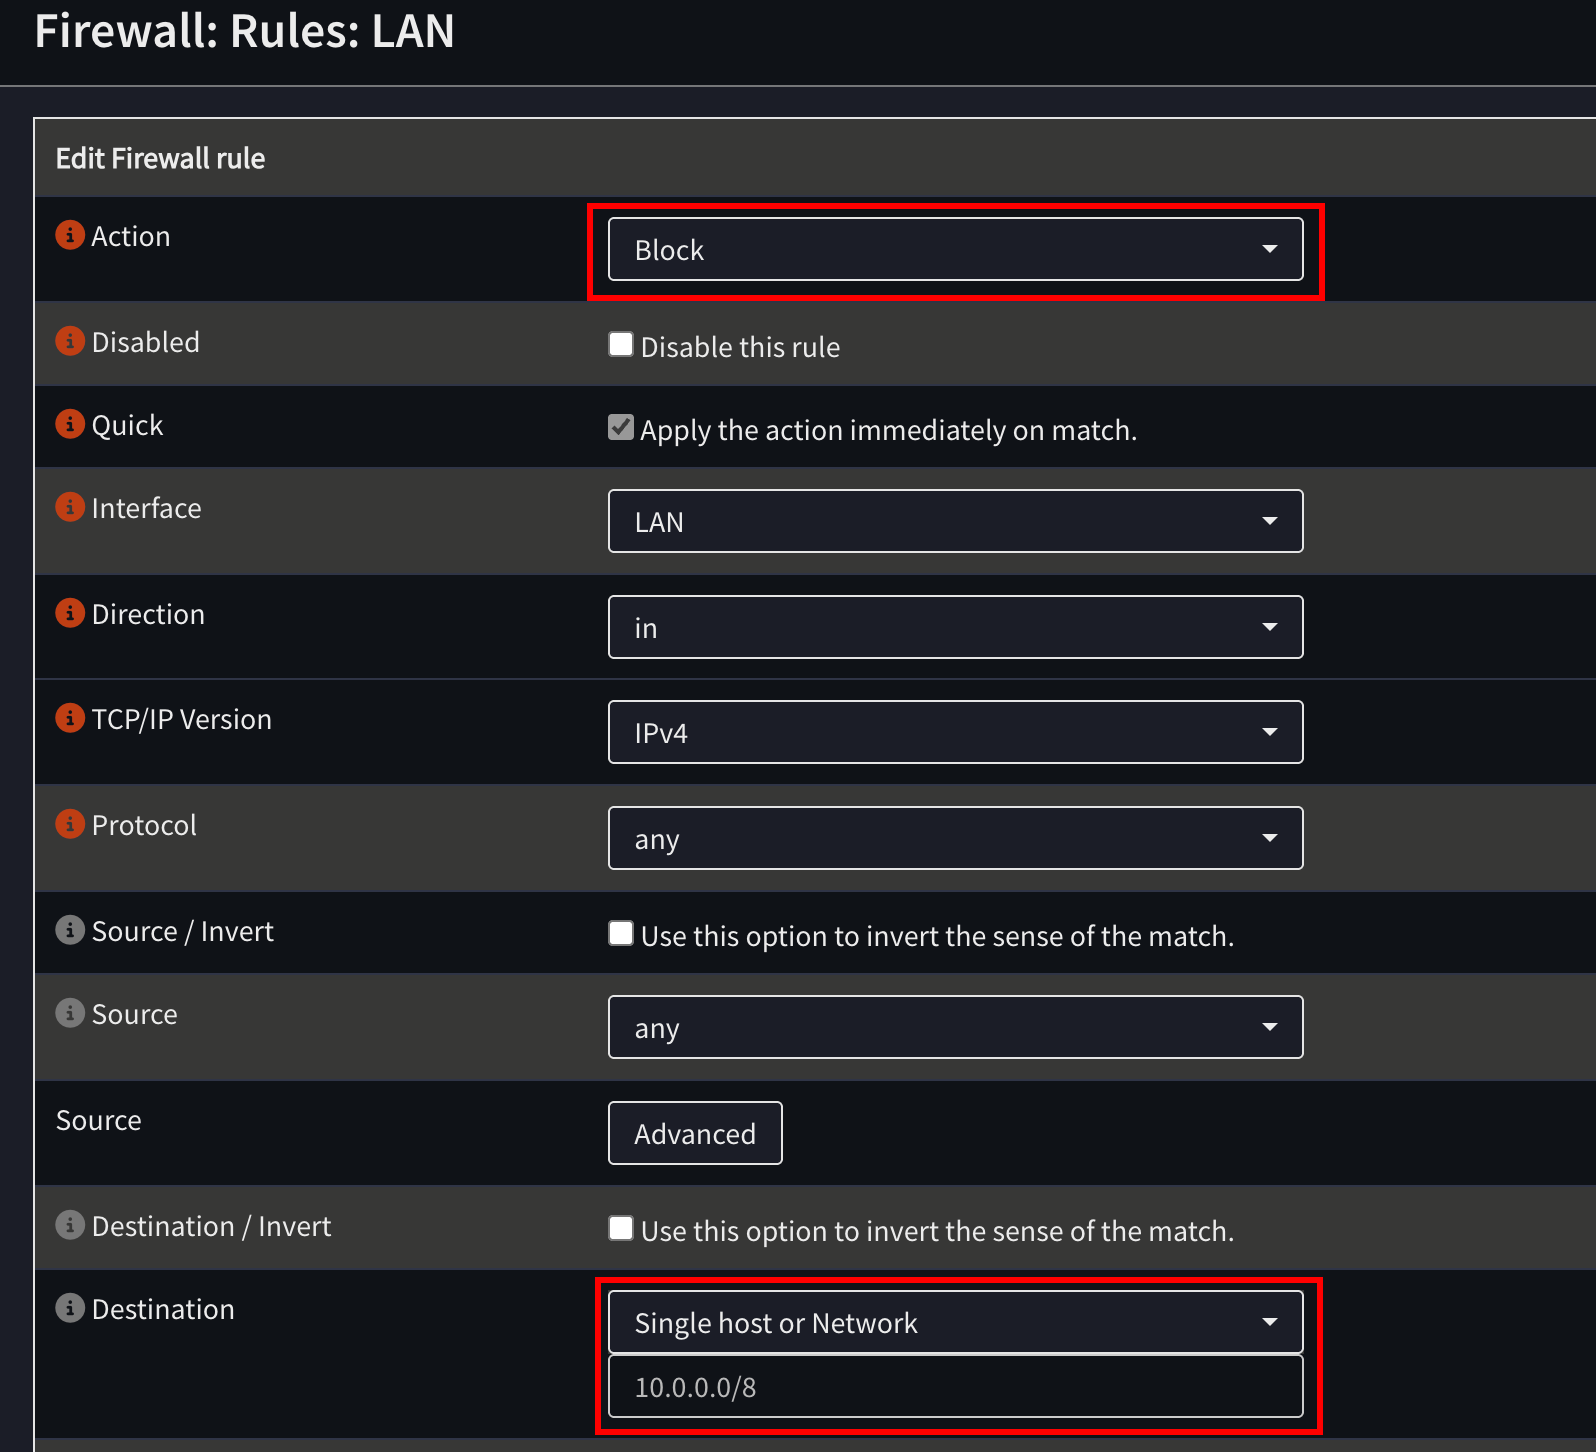Click the info icon next to Disabled

pos(70,341)
